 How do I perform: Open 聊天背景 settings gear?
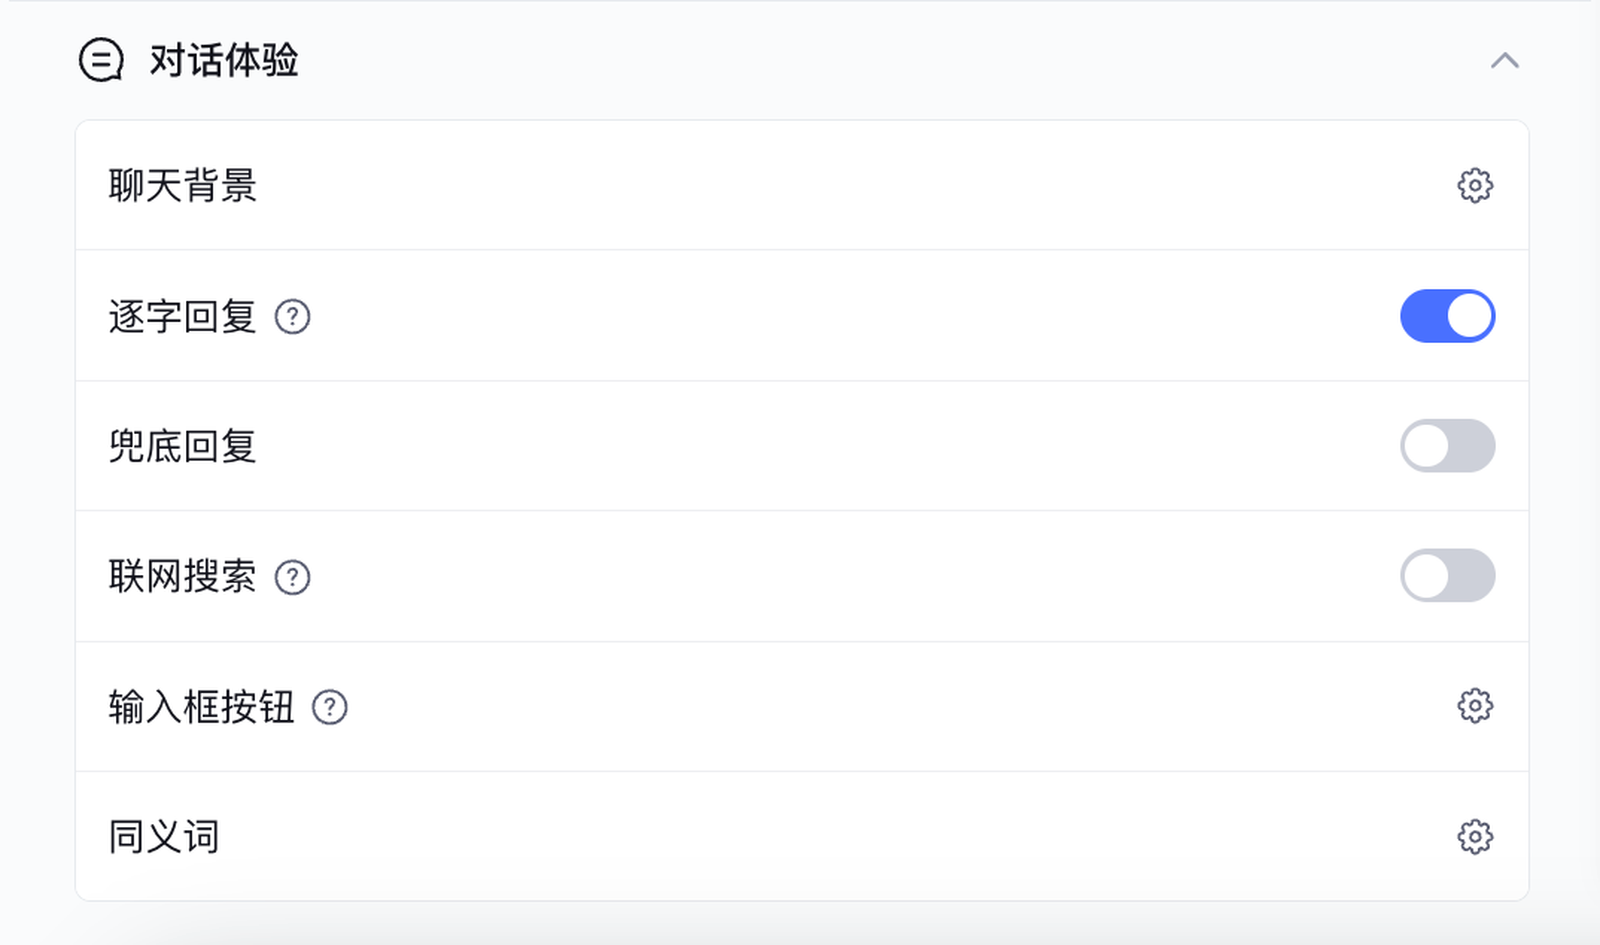click(1475, 186)
